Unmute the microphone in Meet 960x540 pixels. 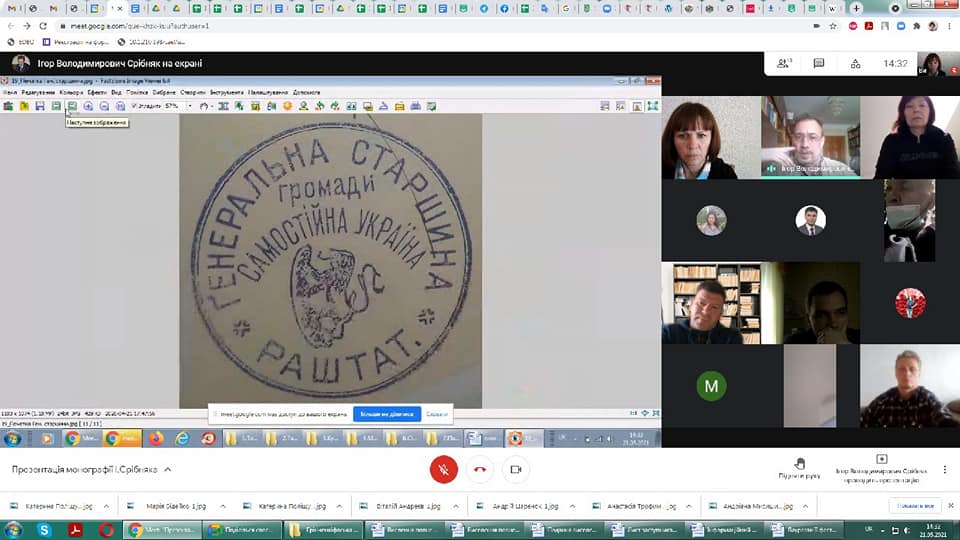pos(444,469)
